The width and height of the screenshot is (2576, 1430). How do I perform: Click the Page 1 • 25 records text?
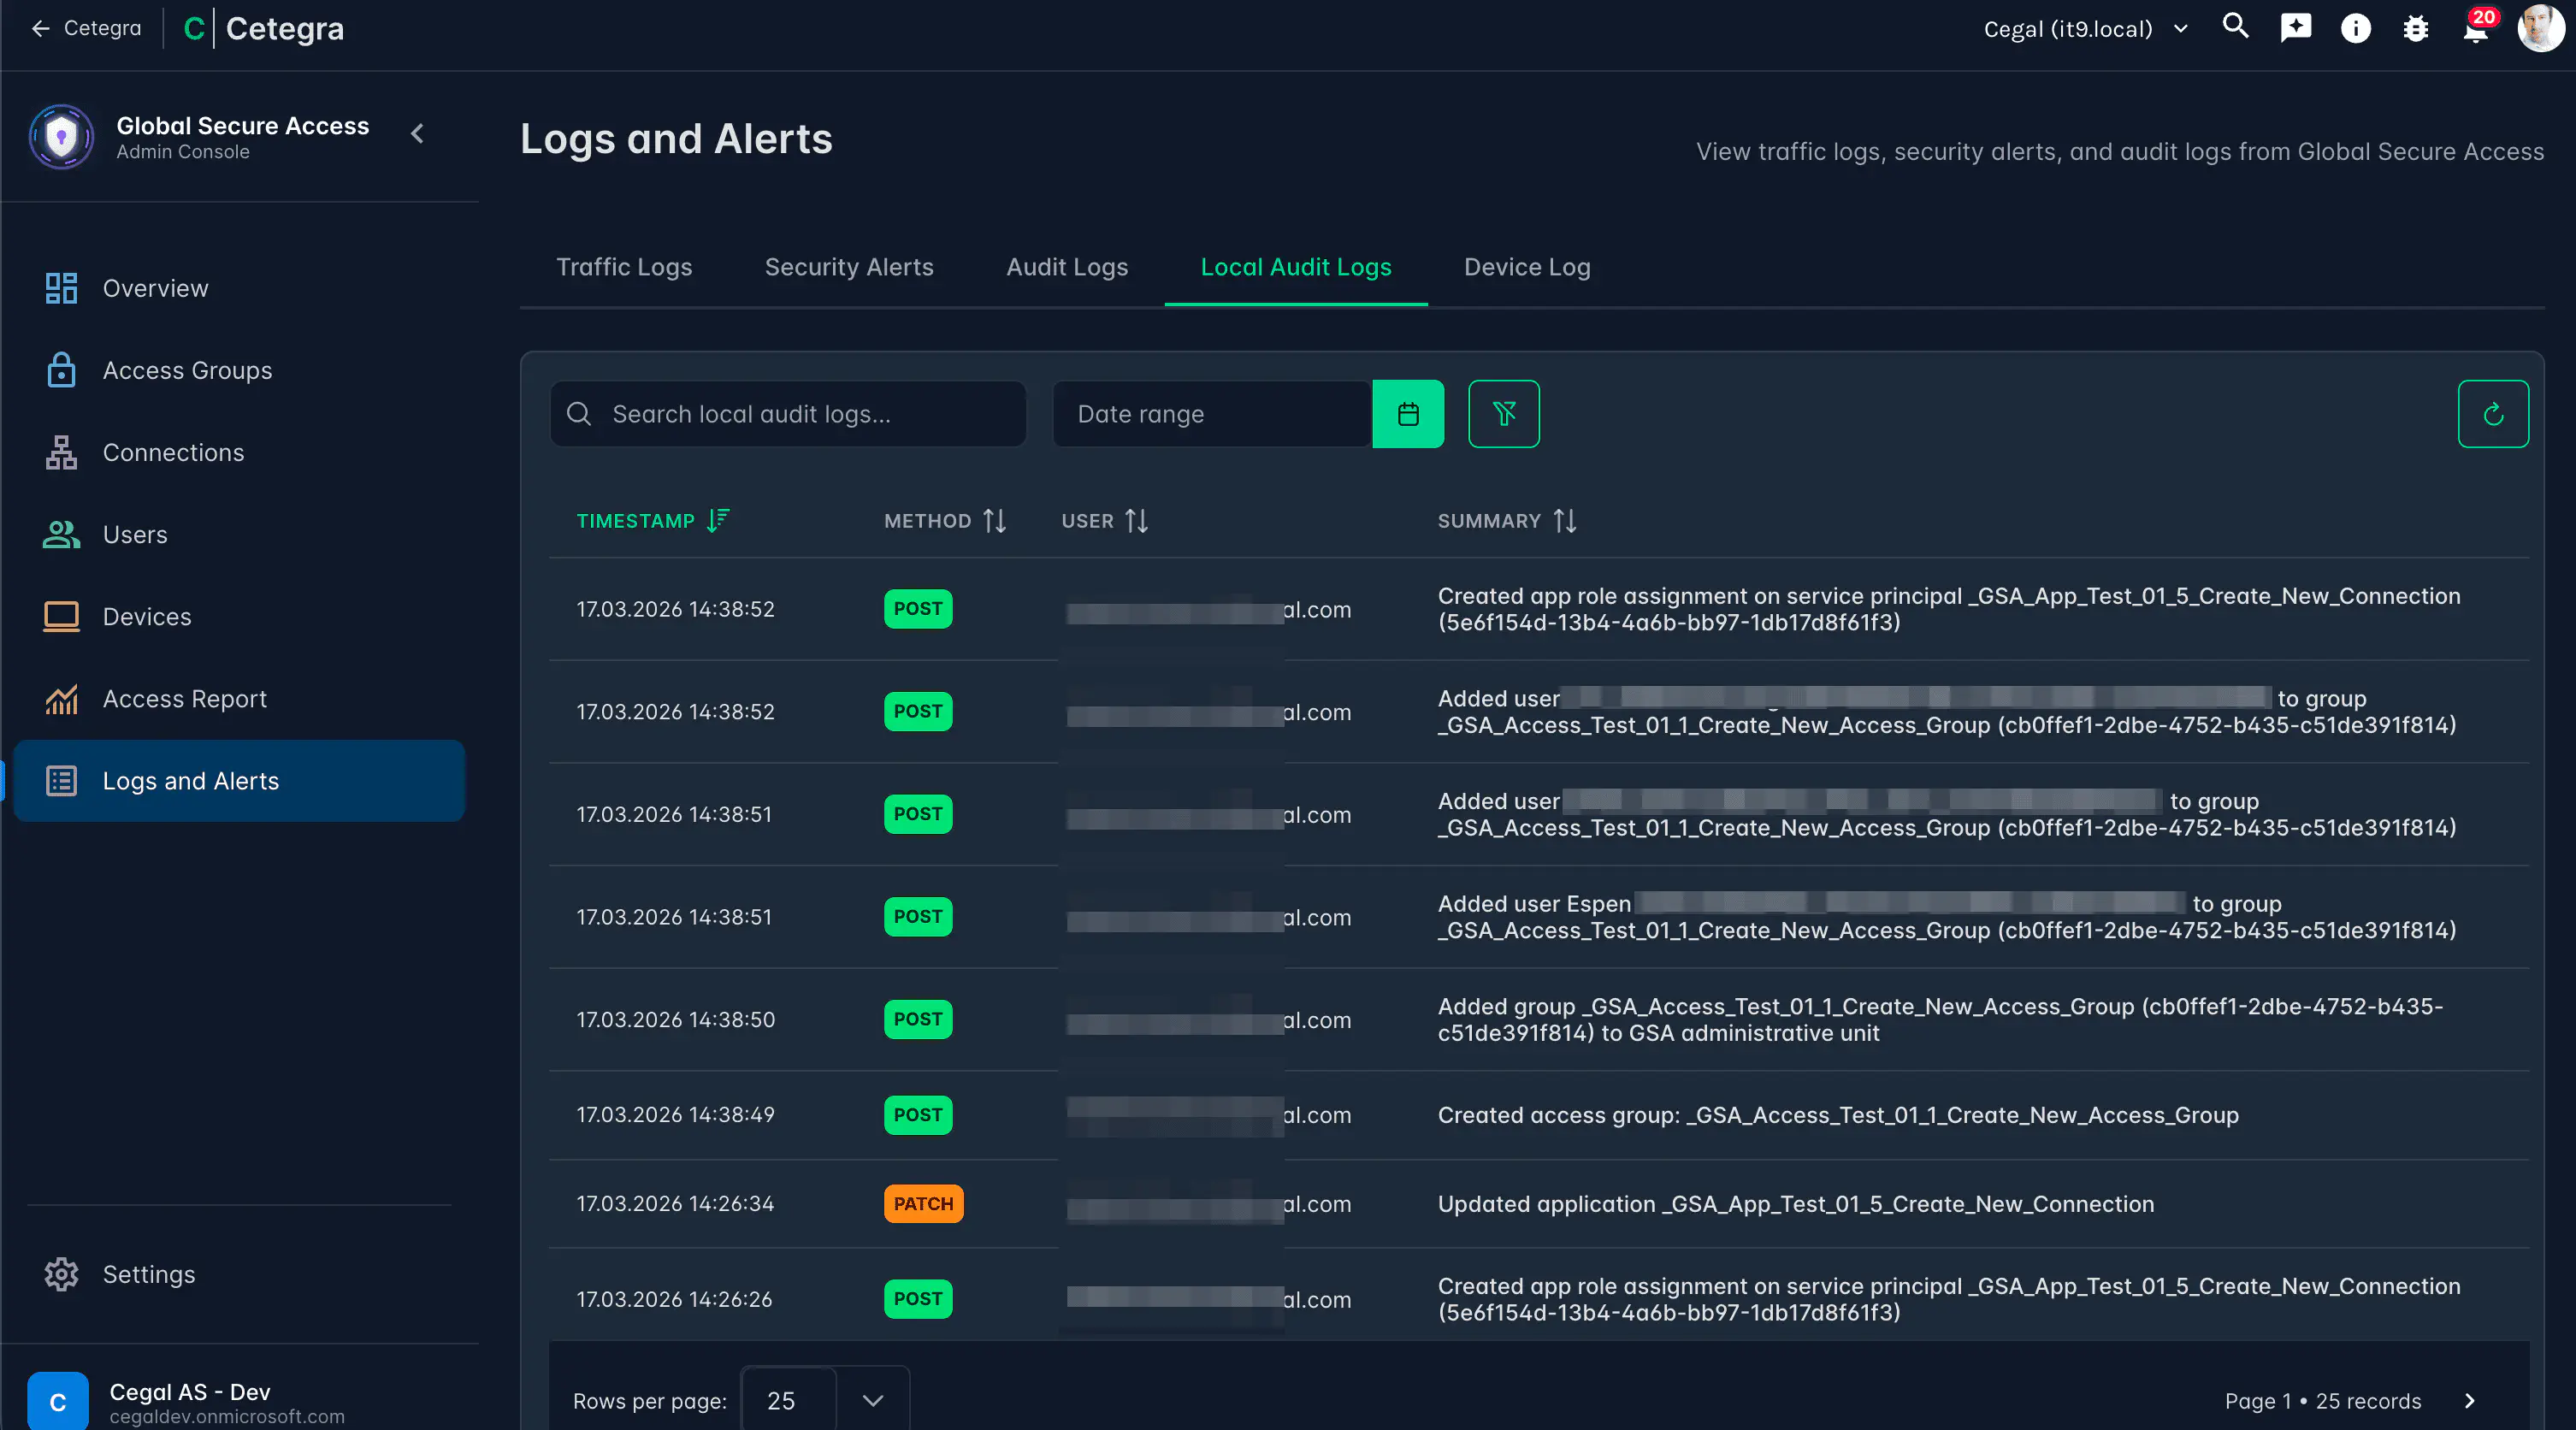coord(2323,1401)
